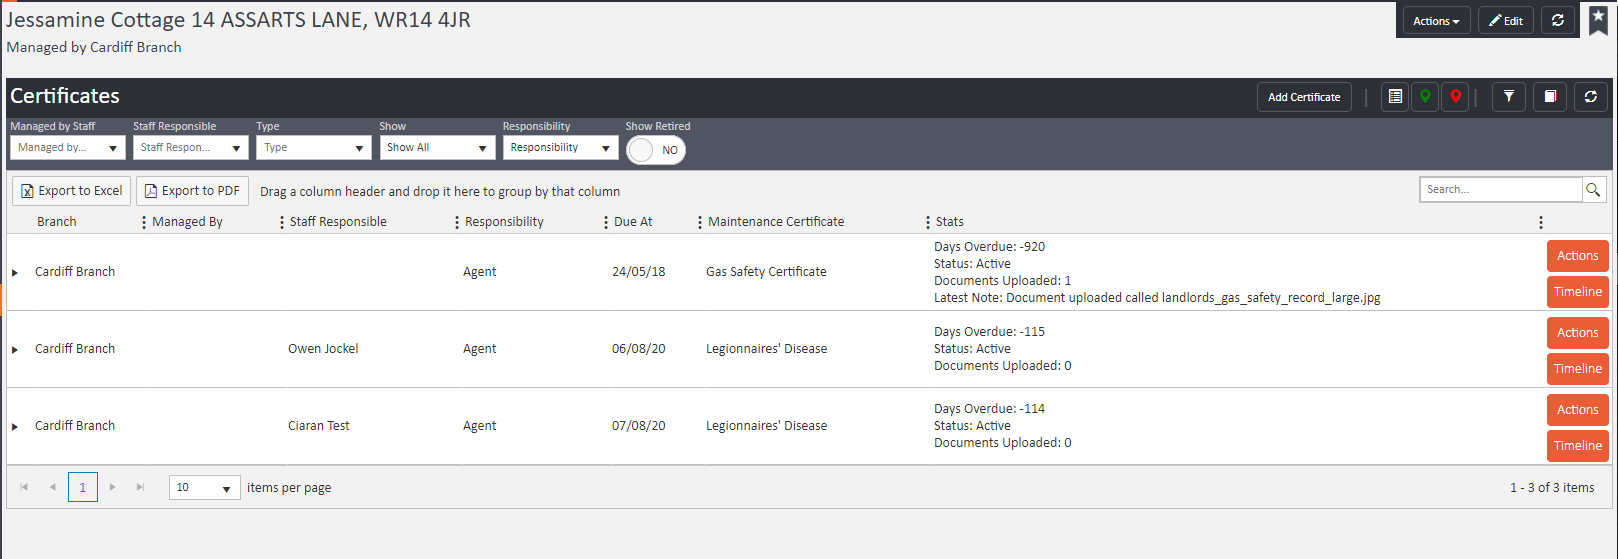
Task: Refresh the Certificates panel
Action: [1590, 97]
